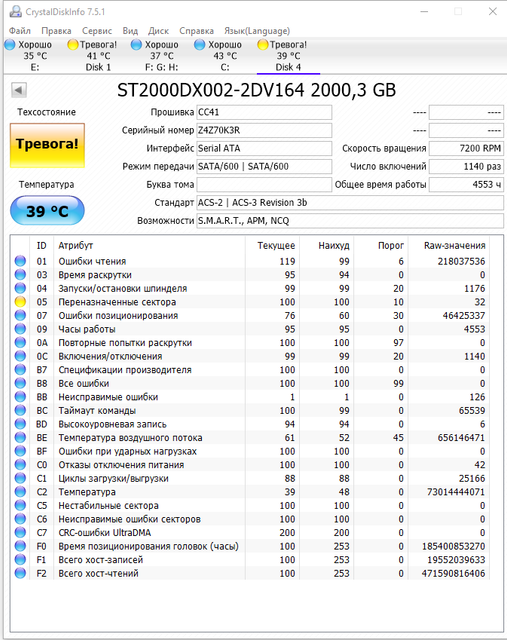The width and height of the screenshot is (507, 640).
Task: Open the Правка menu
Action: [x=56, y=31]
